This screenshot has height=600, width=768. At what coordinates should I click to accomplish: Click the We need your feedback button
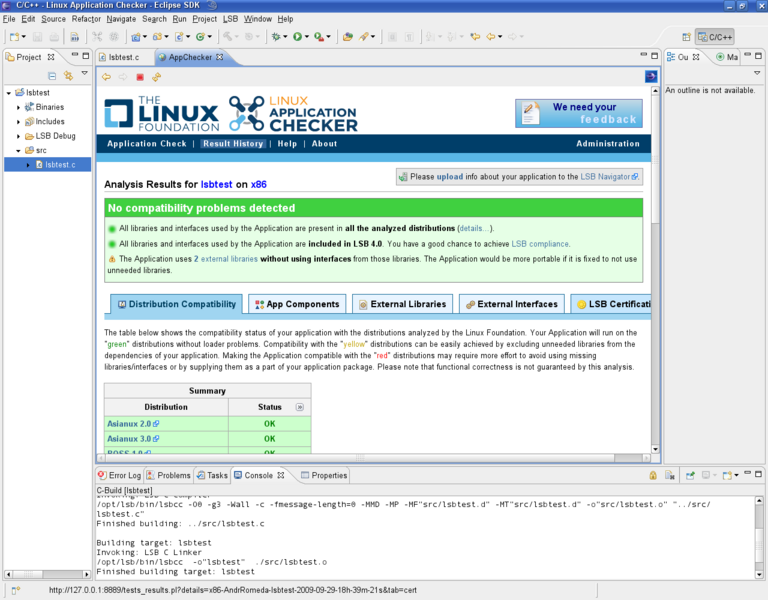[x=578, y=113]
